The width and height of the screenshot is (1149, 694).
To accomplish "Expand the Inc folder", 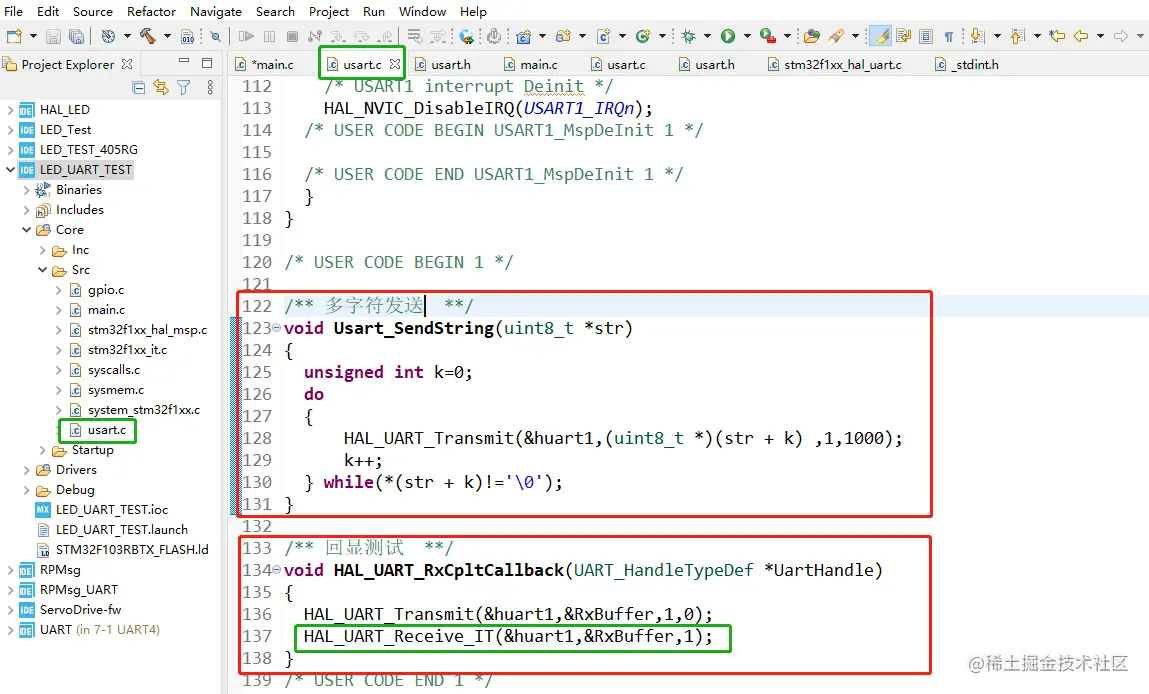I will coord(43,250).
